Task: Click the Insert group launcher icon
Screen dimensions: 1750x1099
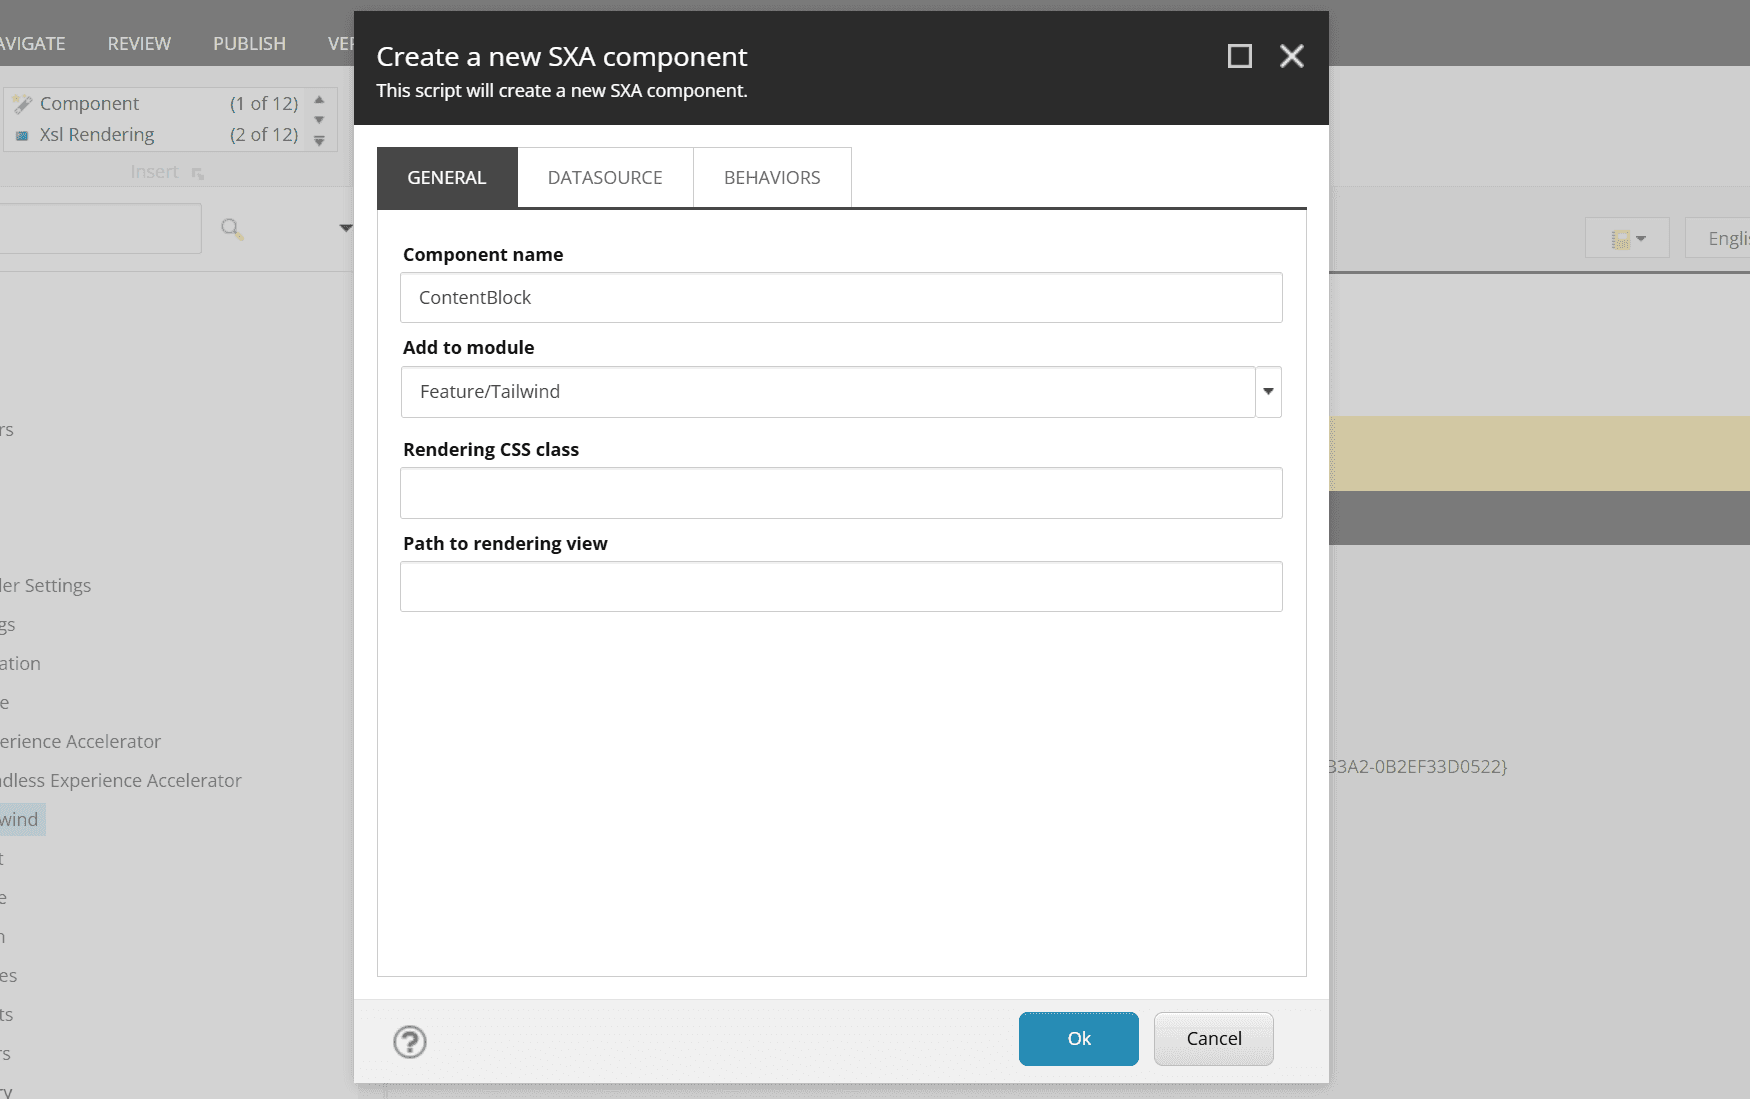Action: (198, 174)
